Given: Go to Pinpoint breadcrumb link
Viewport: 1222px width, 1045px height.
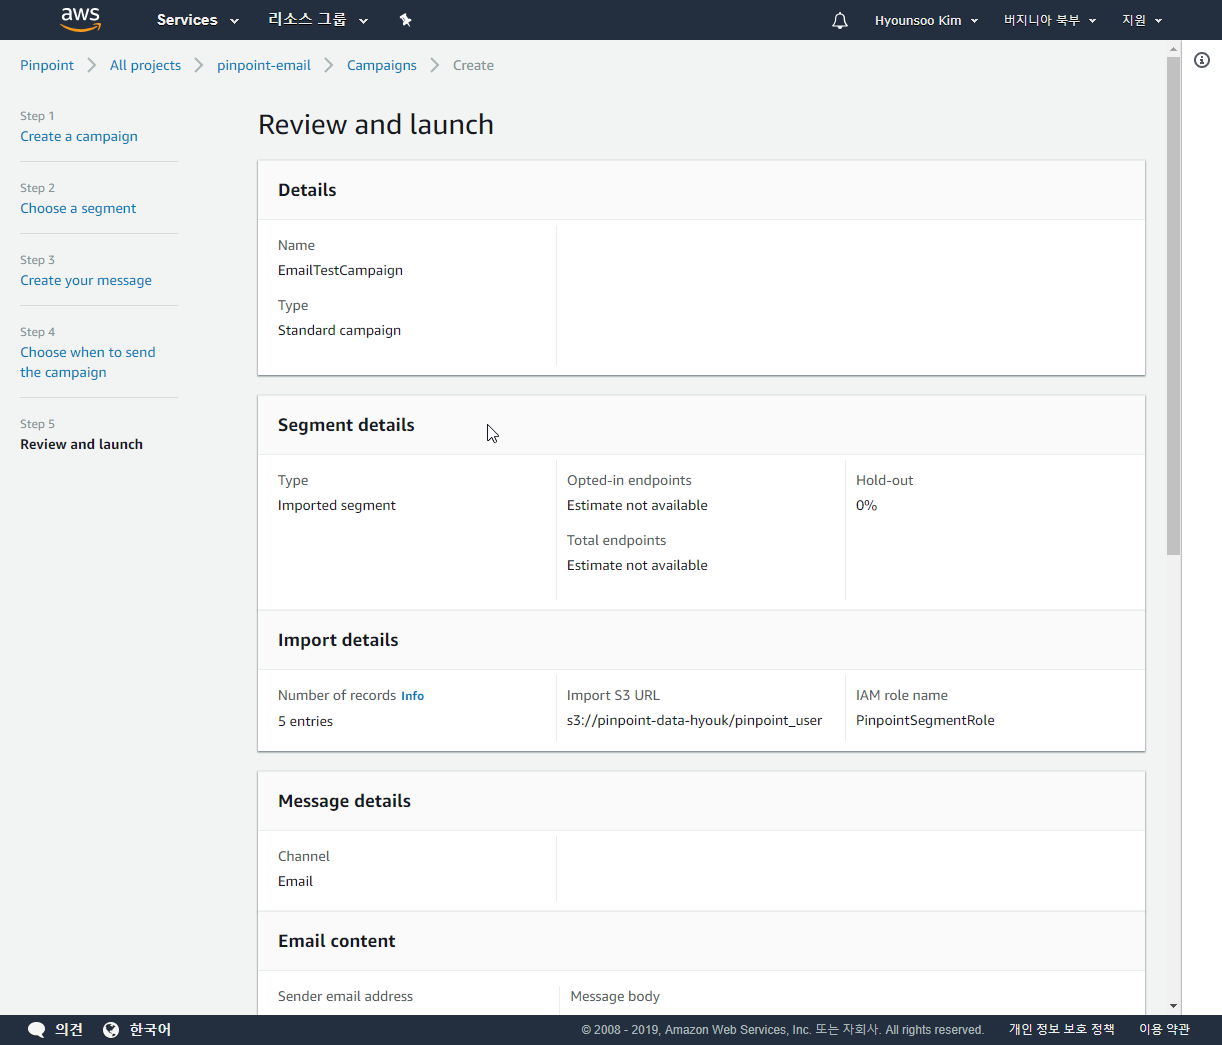Looking at the screenshot, I should tap(47, 65).
